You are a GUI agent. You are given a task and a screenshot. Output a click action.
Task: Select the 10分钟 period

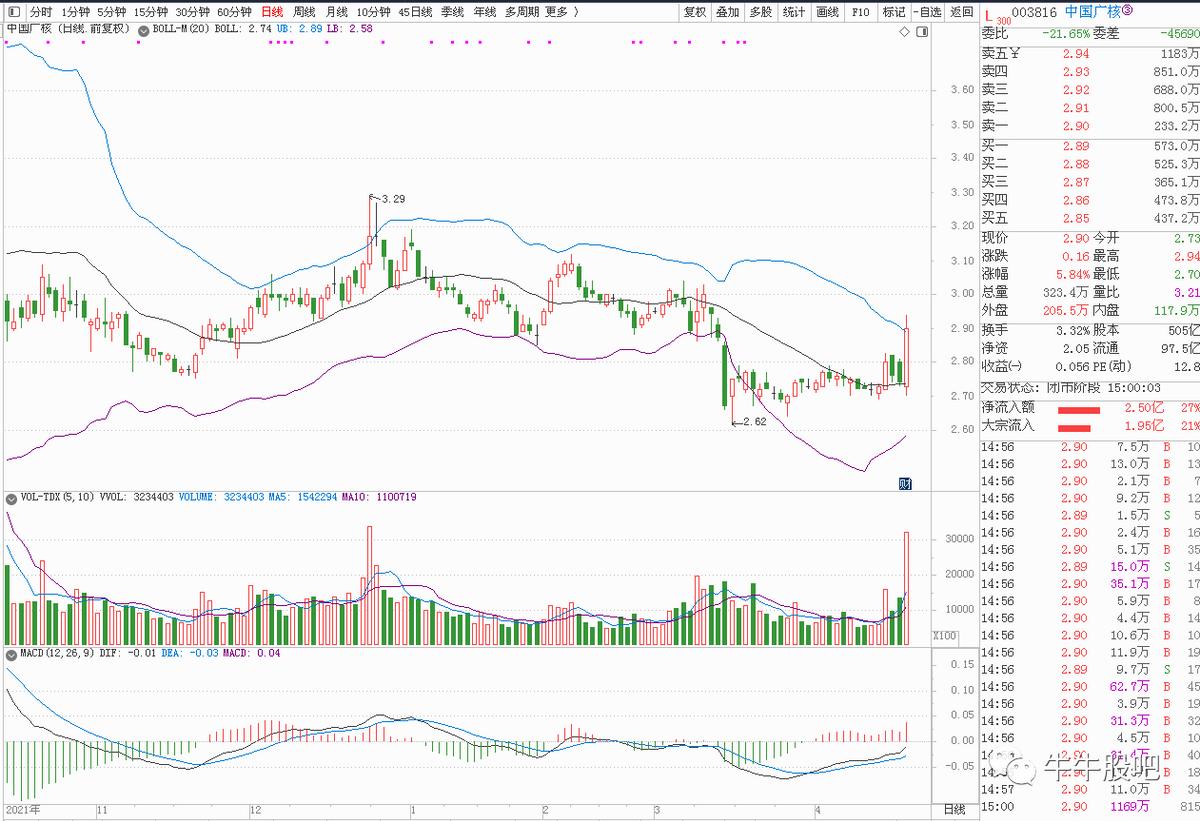click(x=373, y=12)
